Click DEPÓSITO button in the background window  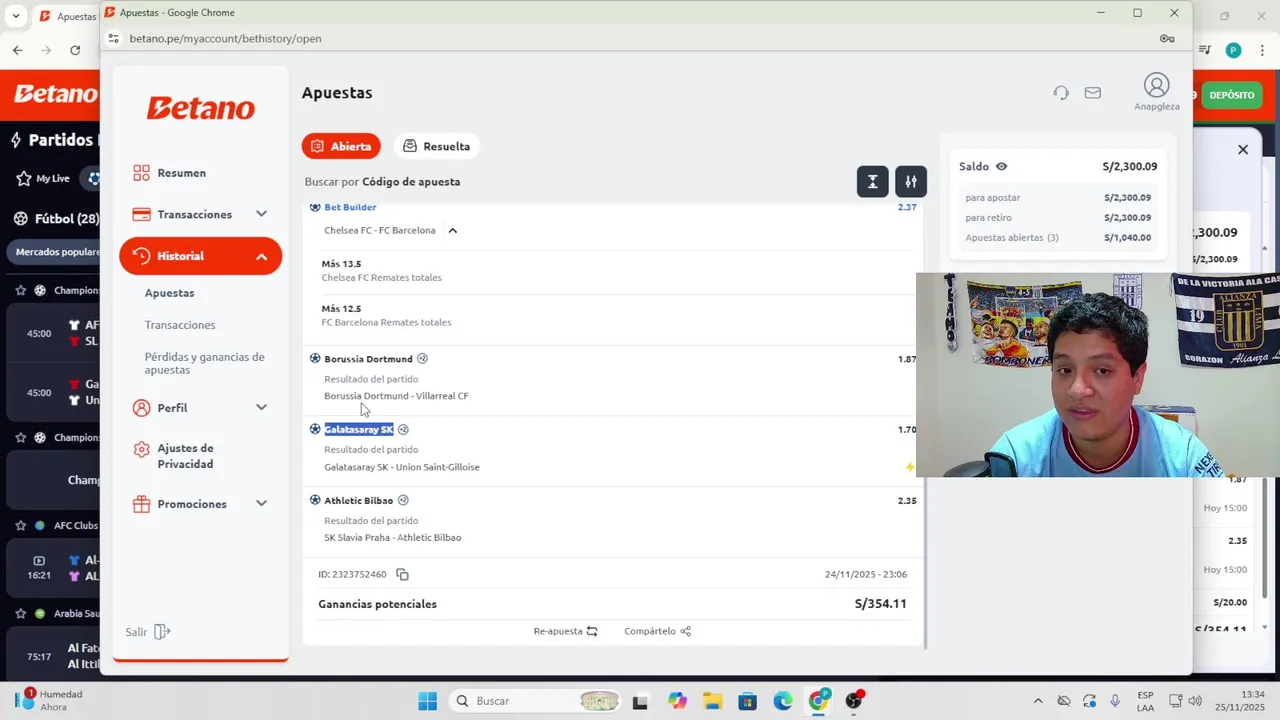(1231, 95)
